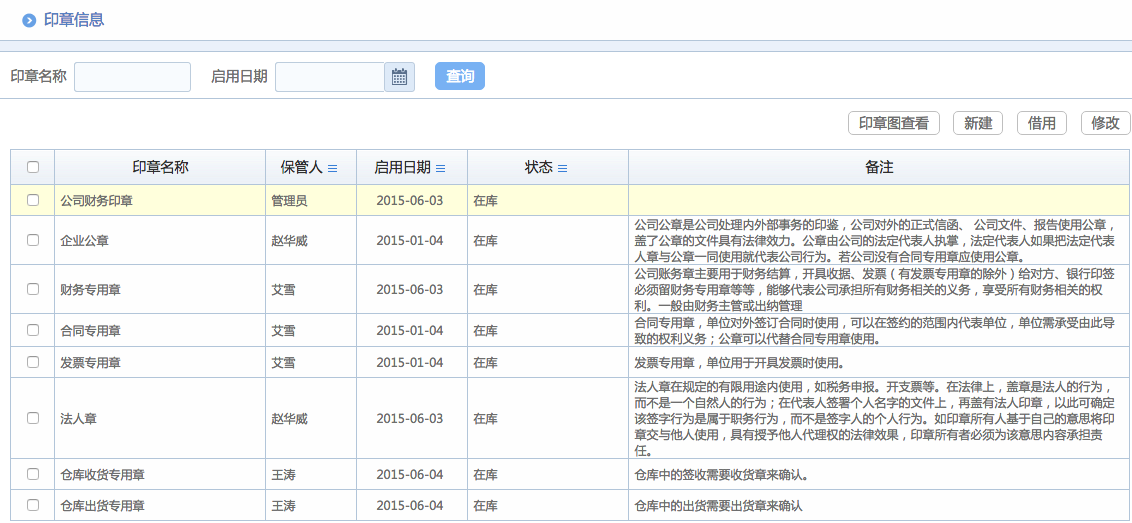Click the 新建 button

click(978, 123)
